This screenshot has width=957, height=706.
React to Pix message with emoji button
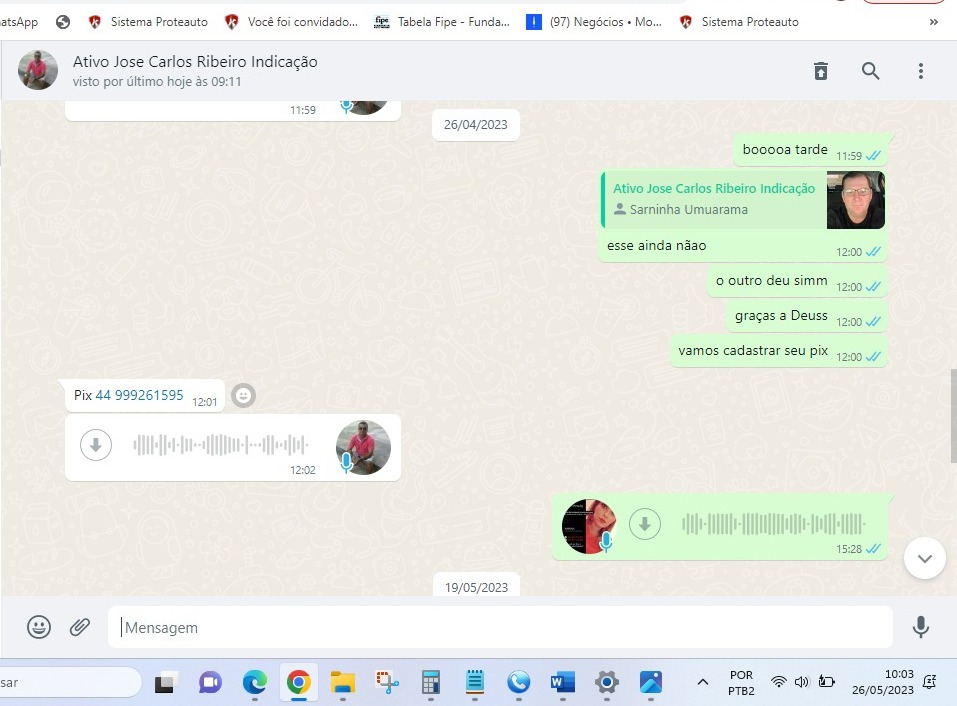coord(243,396)
